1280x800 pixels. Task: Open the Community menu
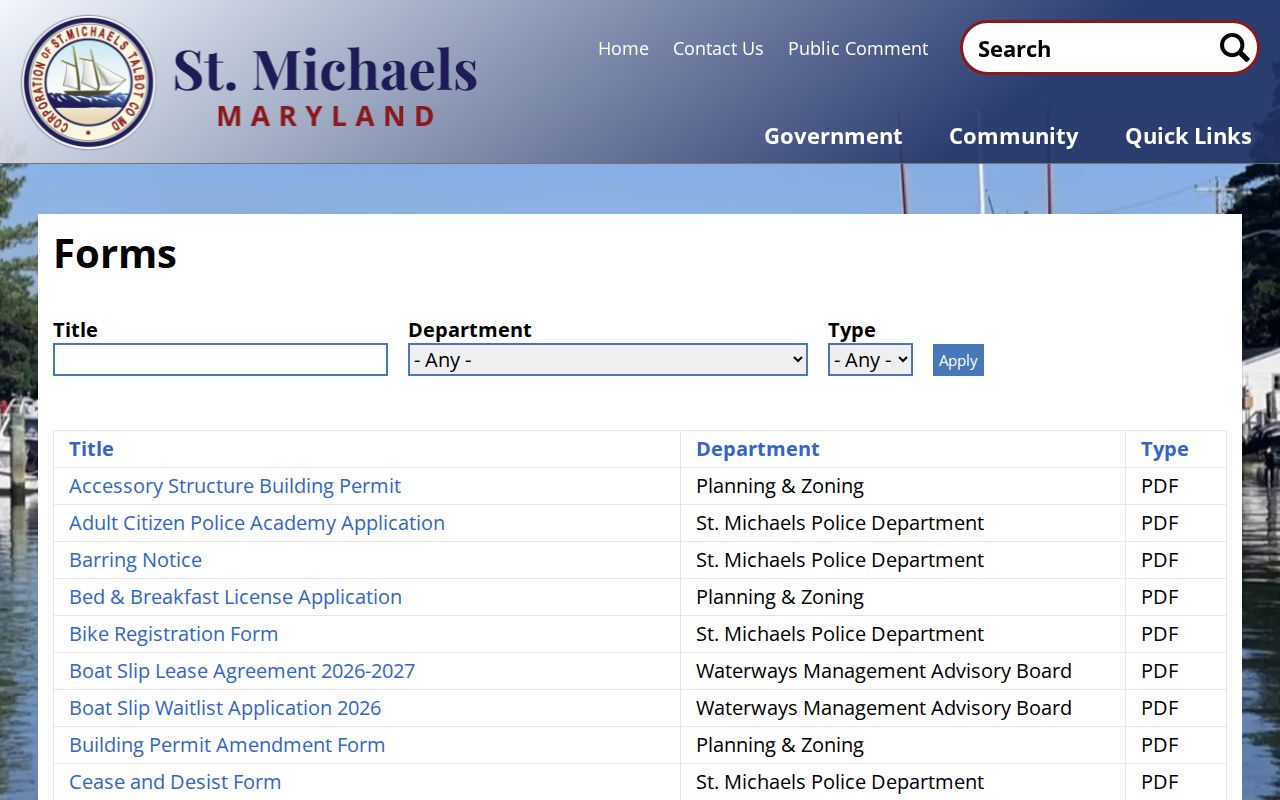(x=1013, y=136)
